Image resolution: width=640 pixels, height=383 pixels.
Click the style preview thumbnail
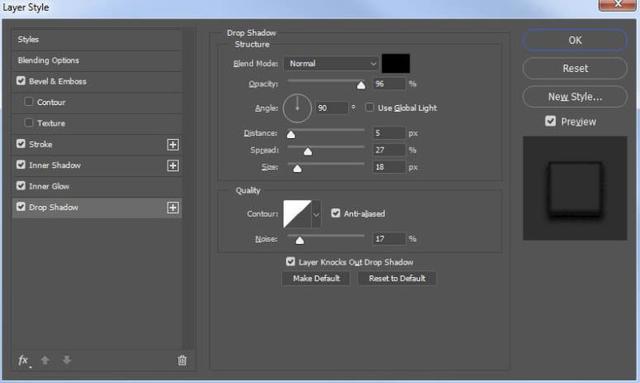pos(575,188)
